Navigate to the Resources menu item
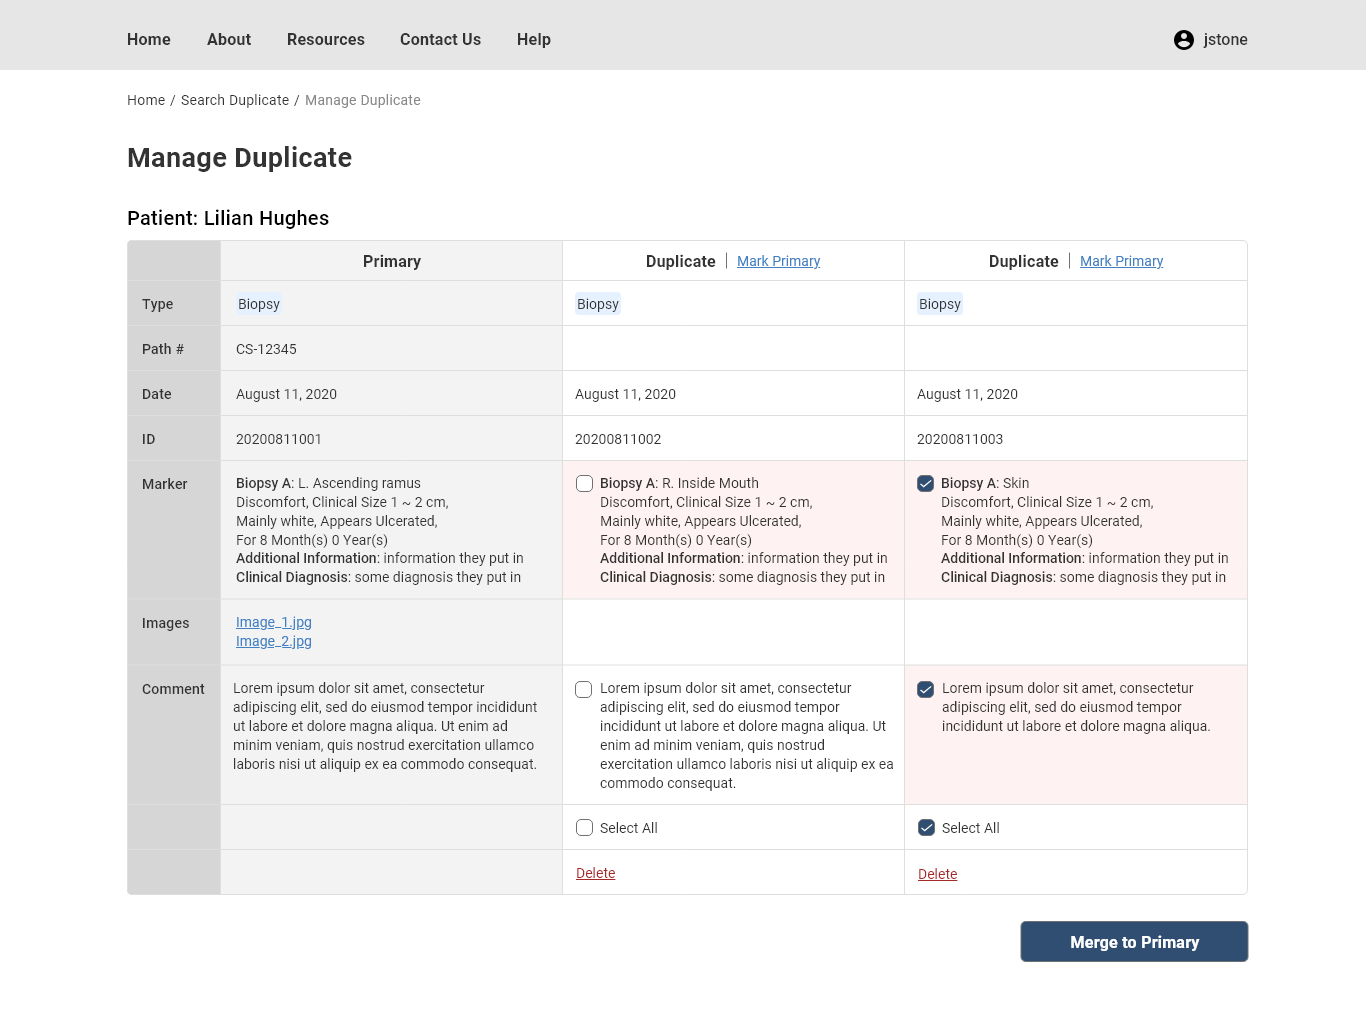Screen dimensions: 1366x1009 325,39
